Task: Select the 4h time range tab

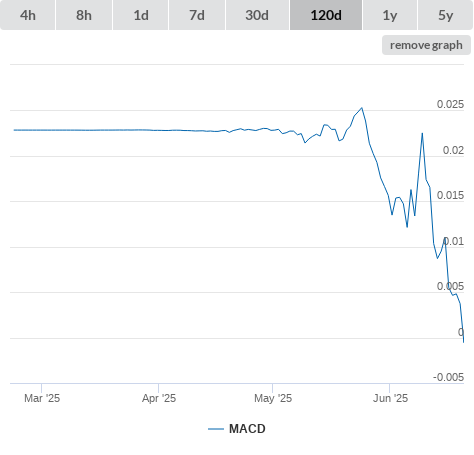Action: 28,15
